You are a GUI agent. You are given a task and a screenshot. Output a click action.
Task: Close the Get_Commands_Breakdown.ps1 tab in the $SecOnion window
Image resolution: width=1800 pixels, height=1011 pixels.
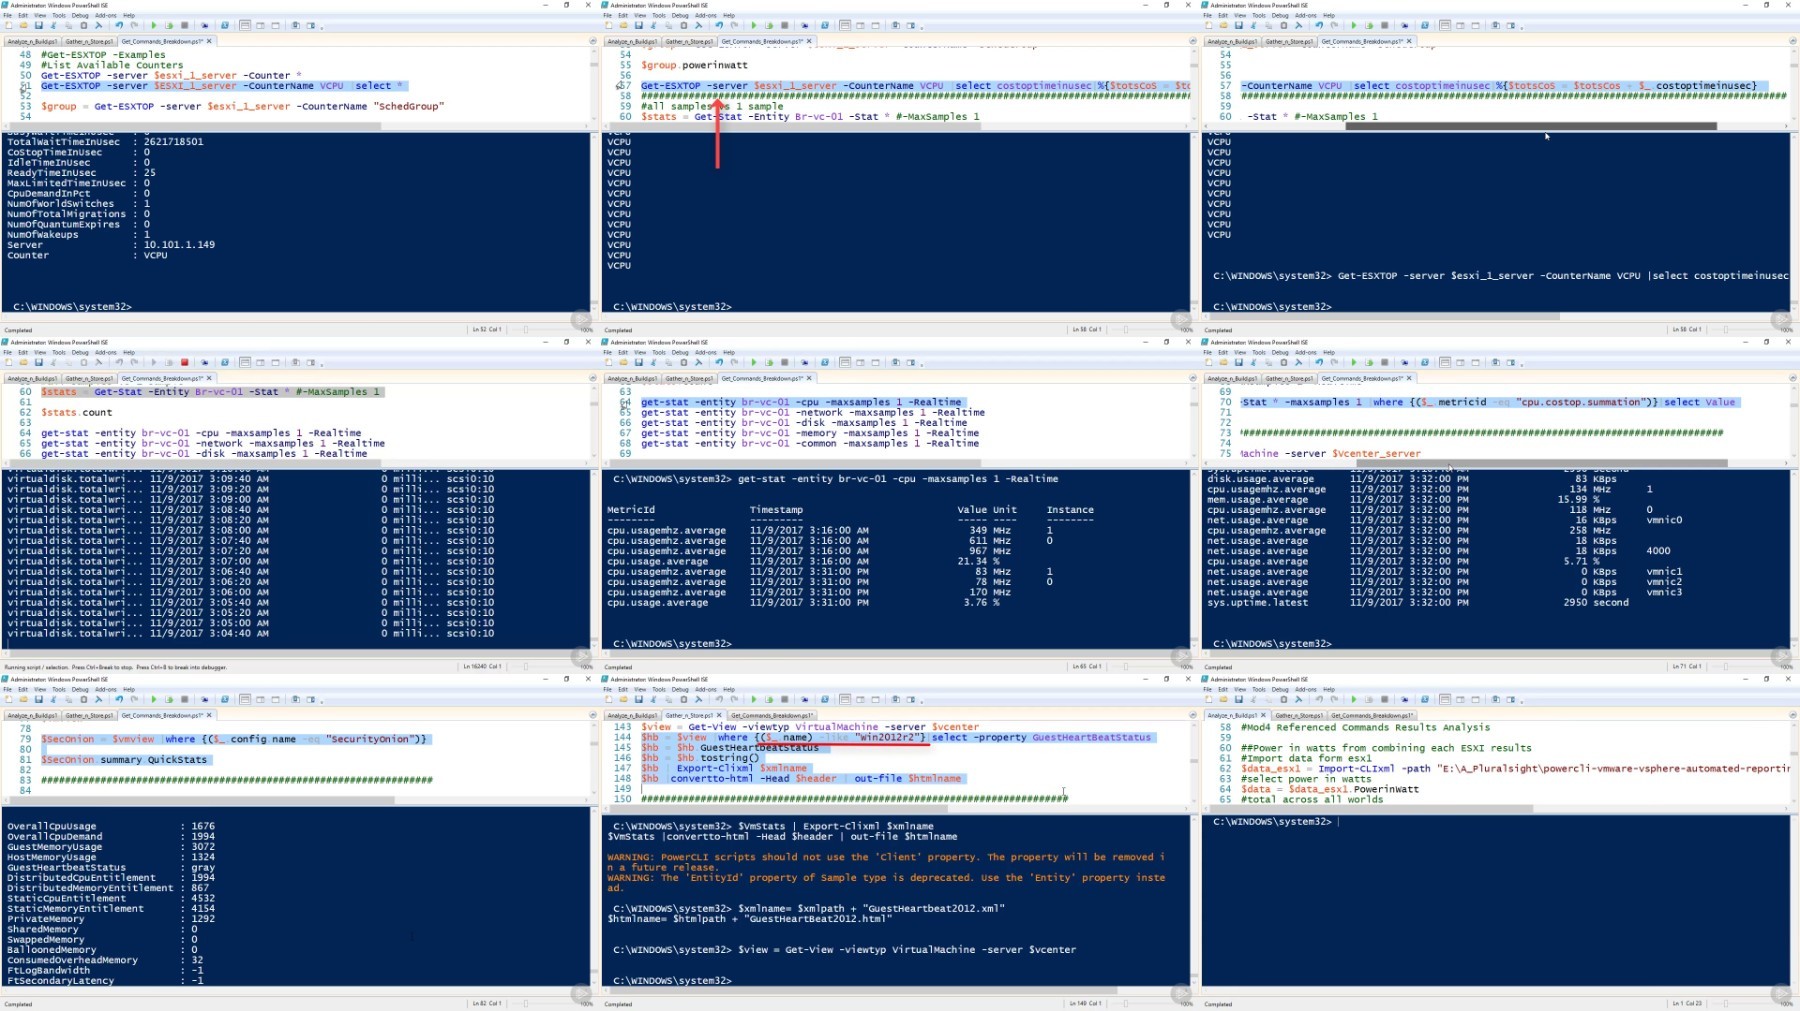[x=209, y=715]
